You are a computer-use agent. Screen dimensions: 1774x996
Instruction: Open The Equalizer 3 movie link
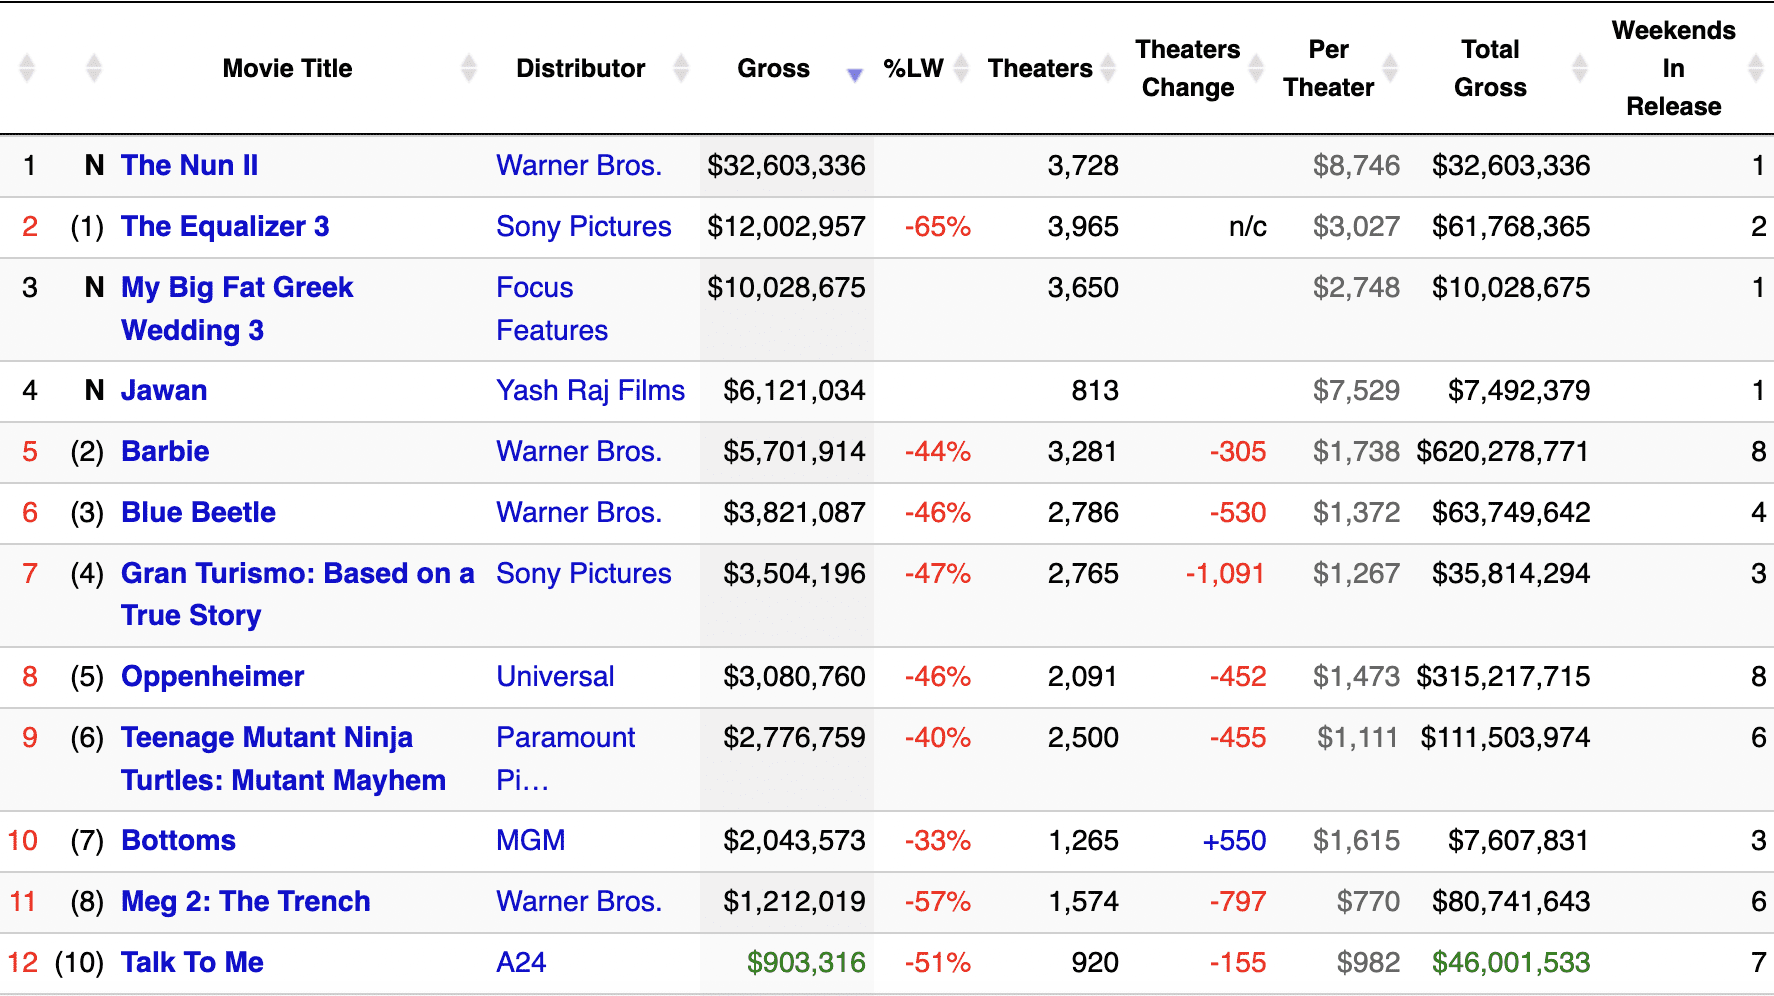225,226
